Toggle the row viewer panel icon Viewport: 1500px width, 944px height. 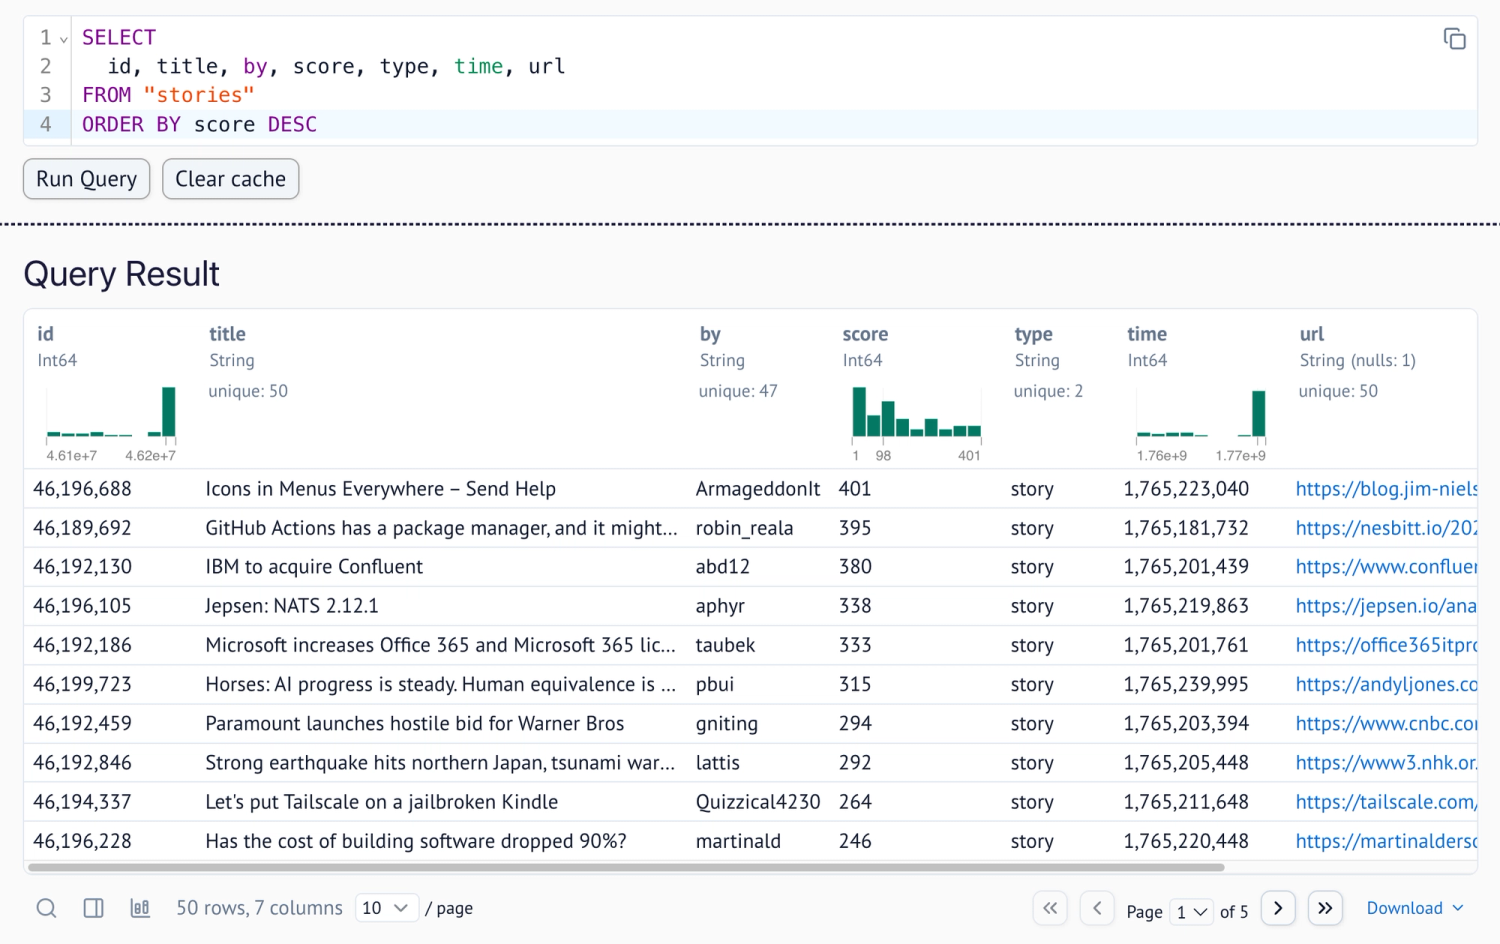tap(93, 908)
